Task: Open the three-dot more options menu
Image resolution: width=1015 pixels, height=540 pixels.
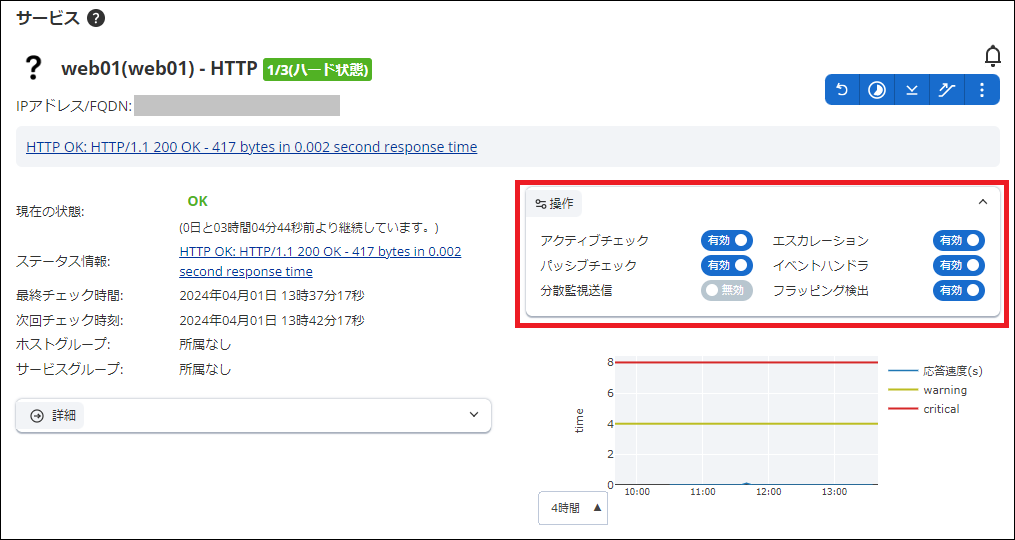Action: 982,90
